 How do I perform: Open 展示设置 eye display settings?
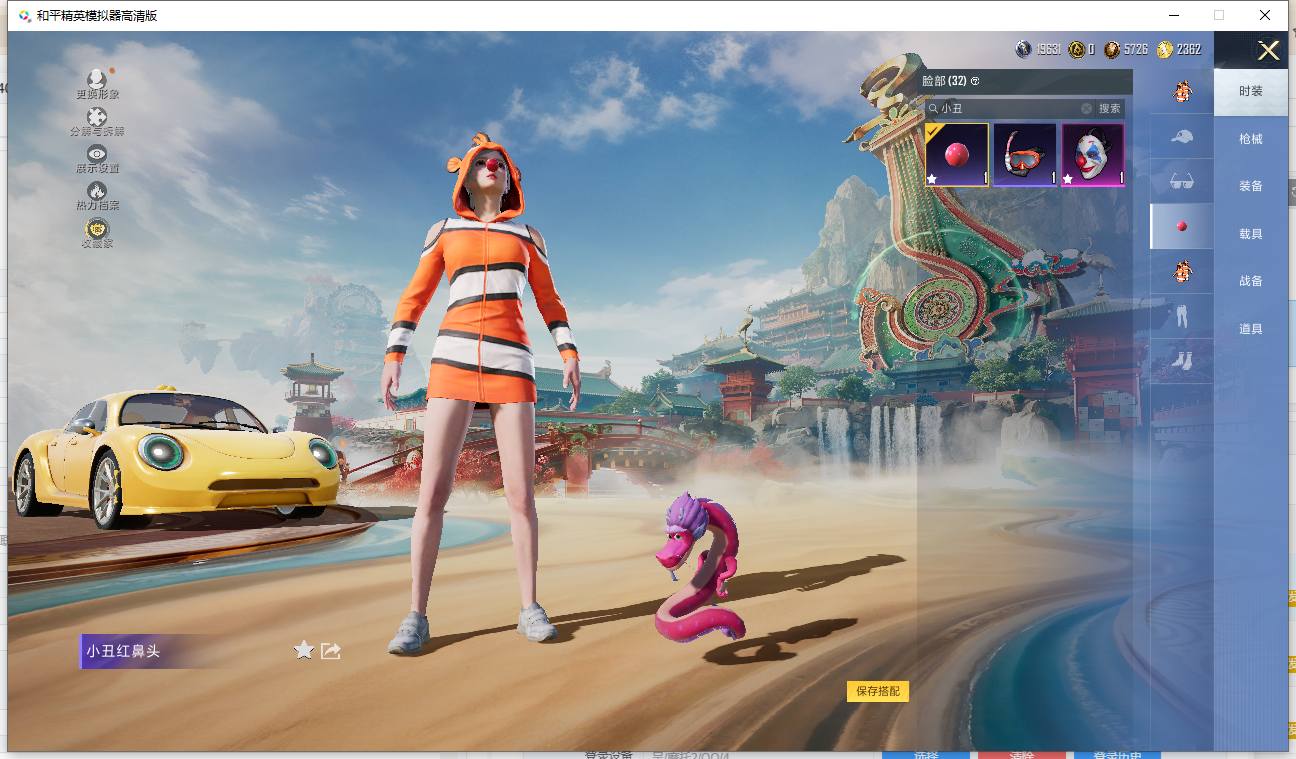pos(97,154)
